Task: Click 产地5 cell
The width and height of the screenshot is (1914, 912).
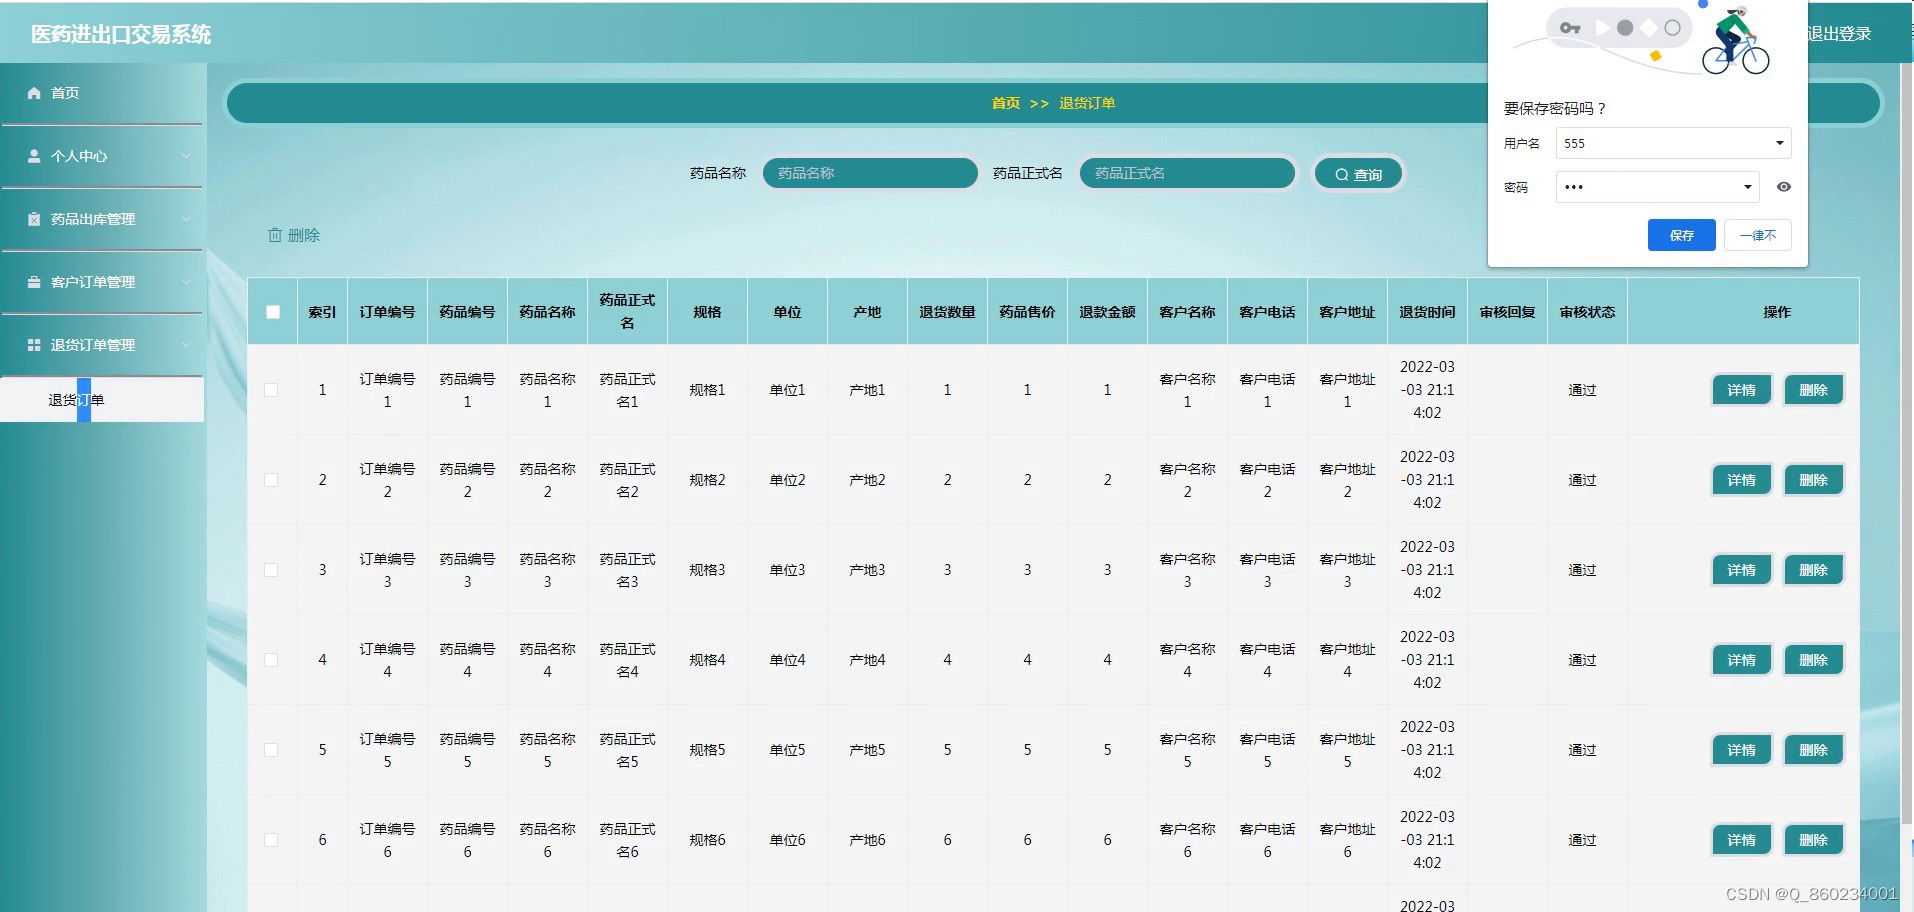Action: (867, 750)
